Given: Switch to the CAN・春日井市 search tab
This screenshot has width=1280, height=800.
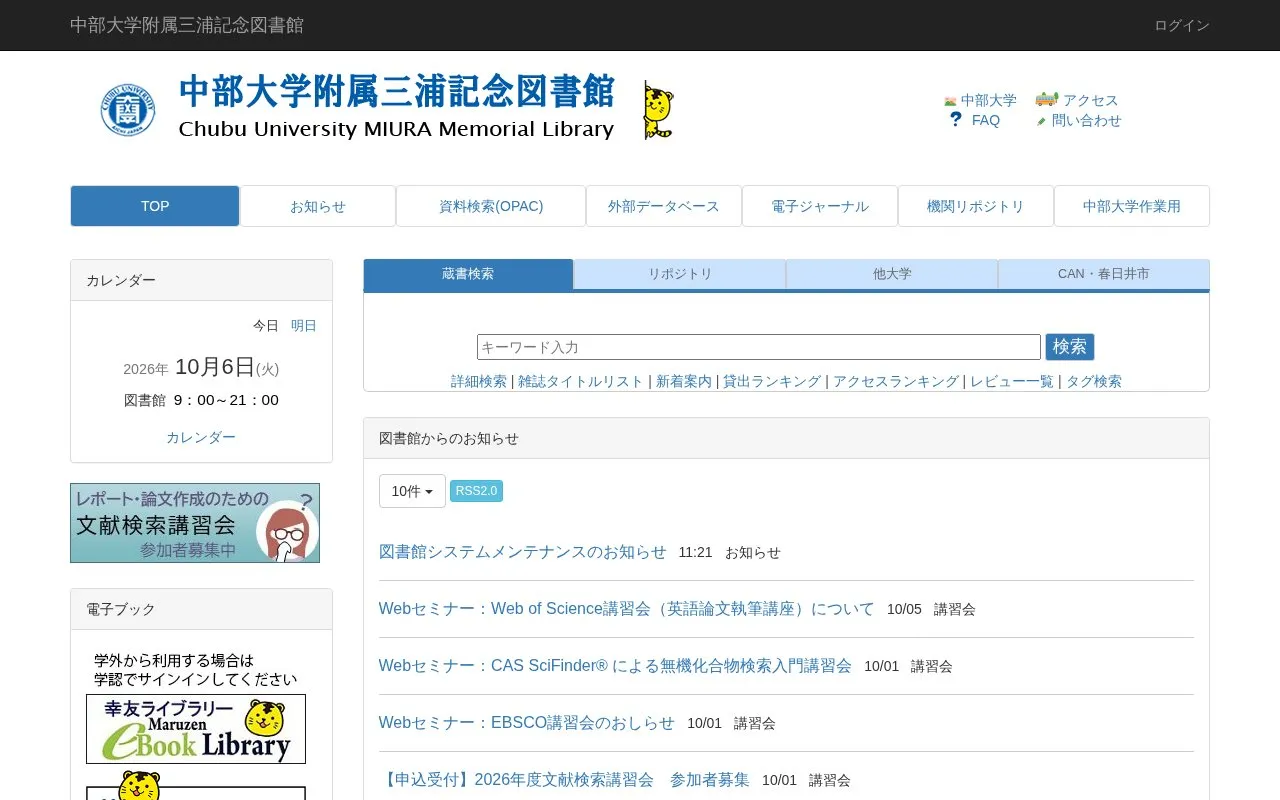Looking at the screenshot, I should [x=1104, y=274].
